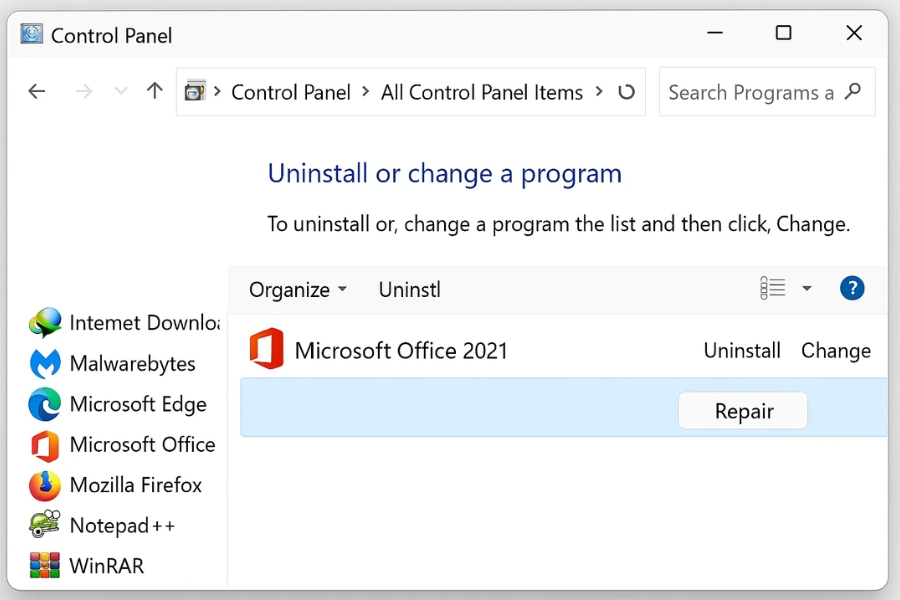Go up one level with up arrow

coord(154,92)
